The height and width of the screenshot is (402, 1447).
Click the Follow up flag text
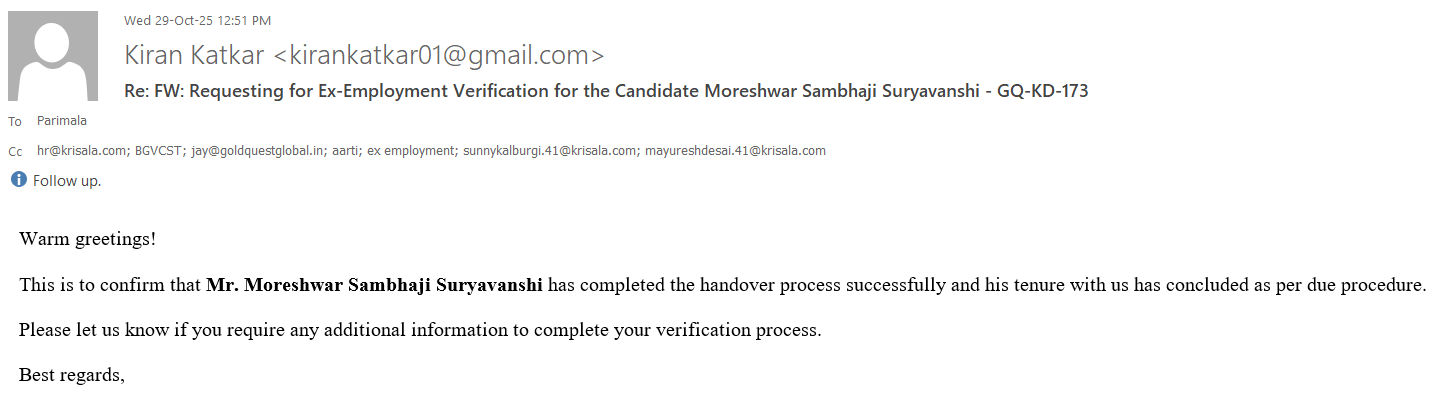[x=67, y=181]
